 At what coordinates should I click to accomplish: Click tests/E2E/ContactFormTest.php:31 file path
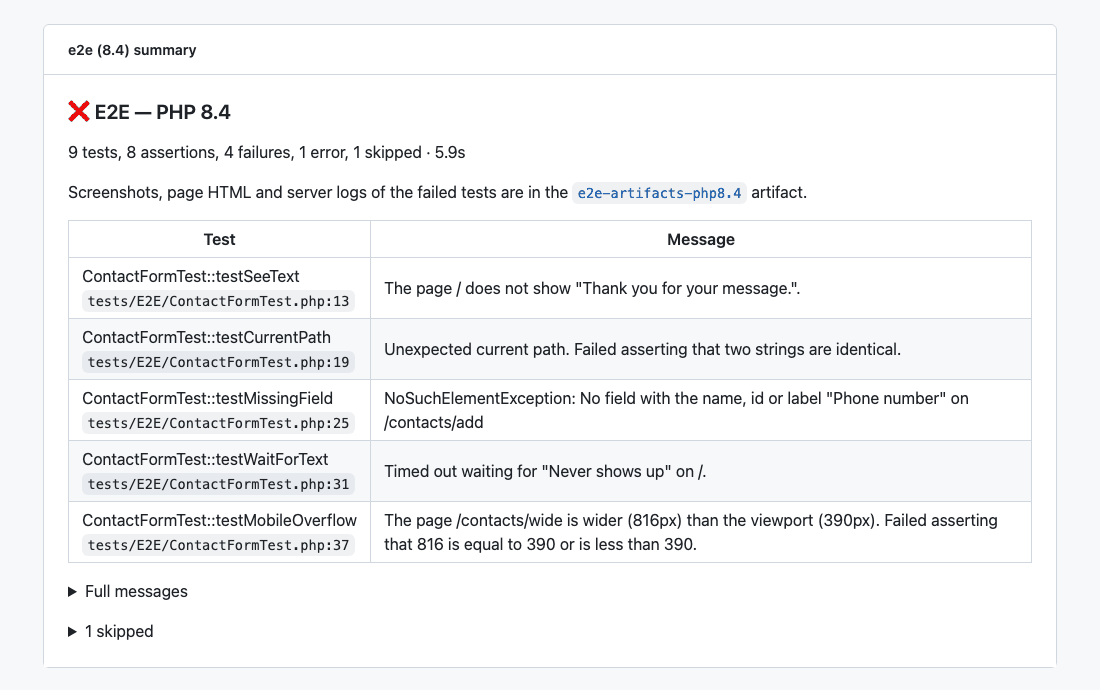[218, 484]
